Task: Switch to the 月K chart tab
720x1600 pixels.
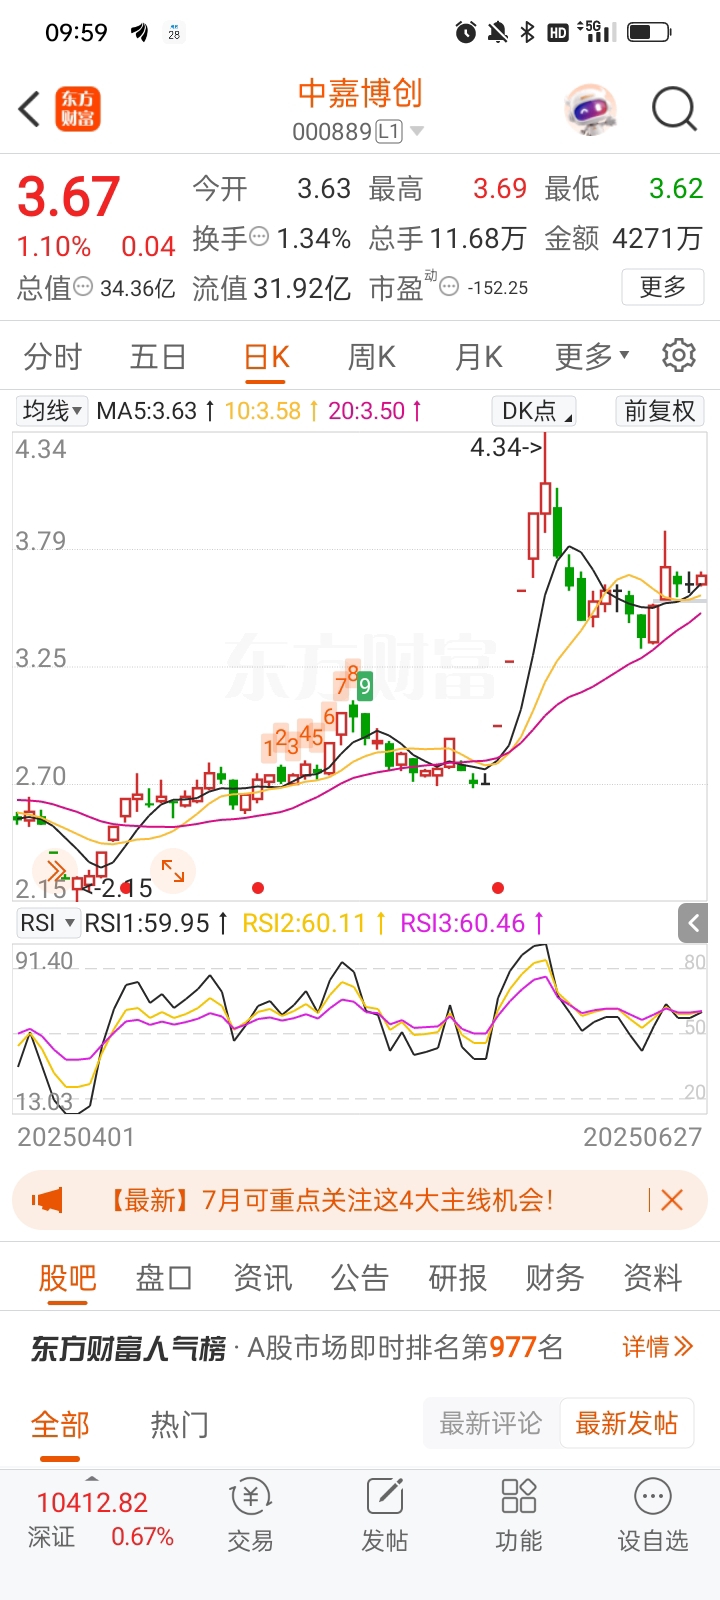Action: pyautogui.click(x=478, y=356)
